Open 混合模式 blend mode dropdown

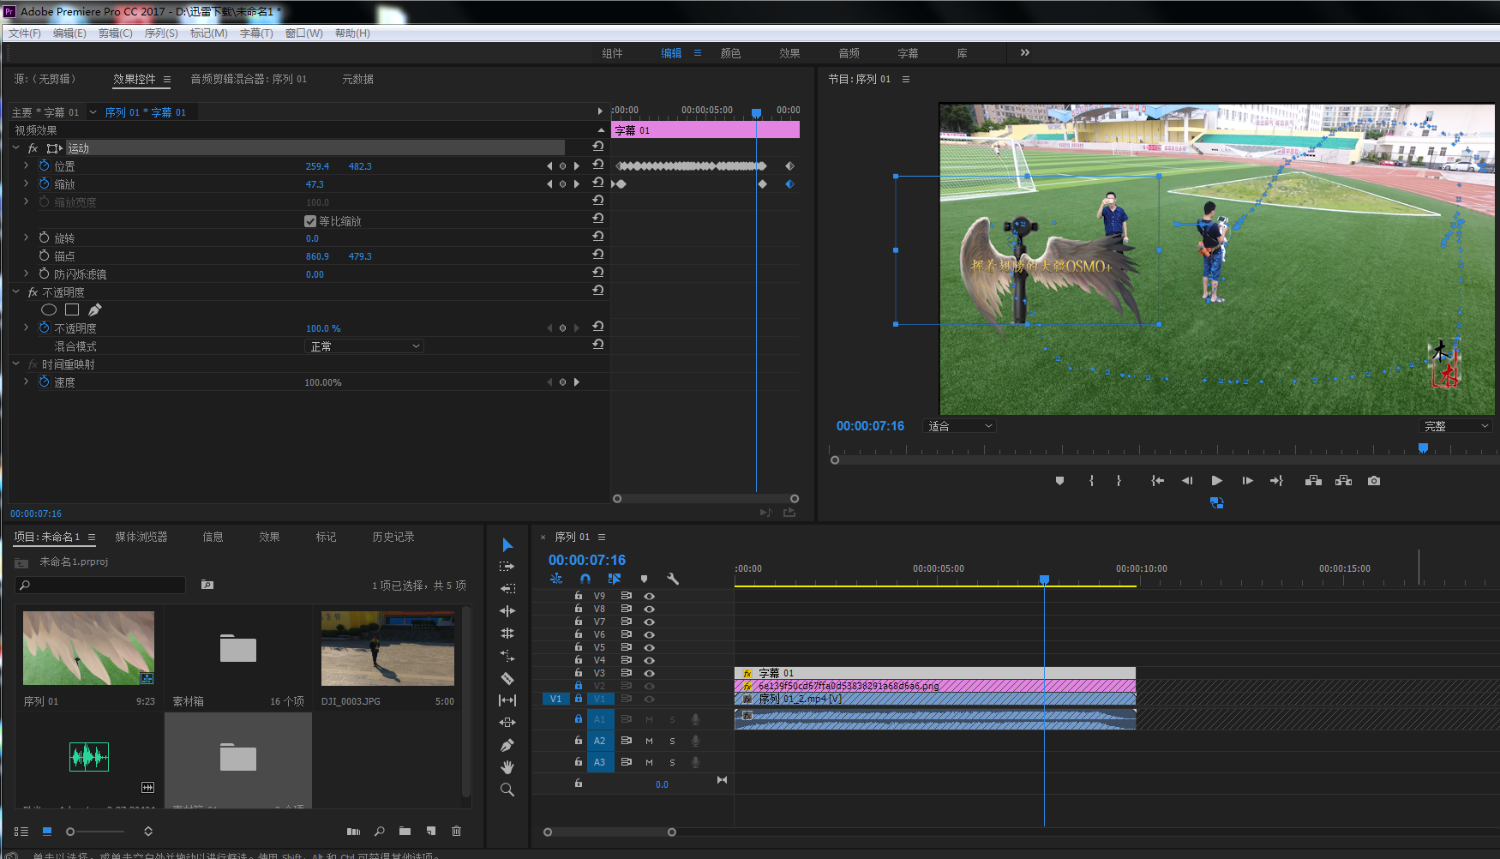(364, 346)
